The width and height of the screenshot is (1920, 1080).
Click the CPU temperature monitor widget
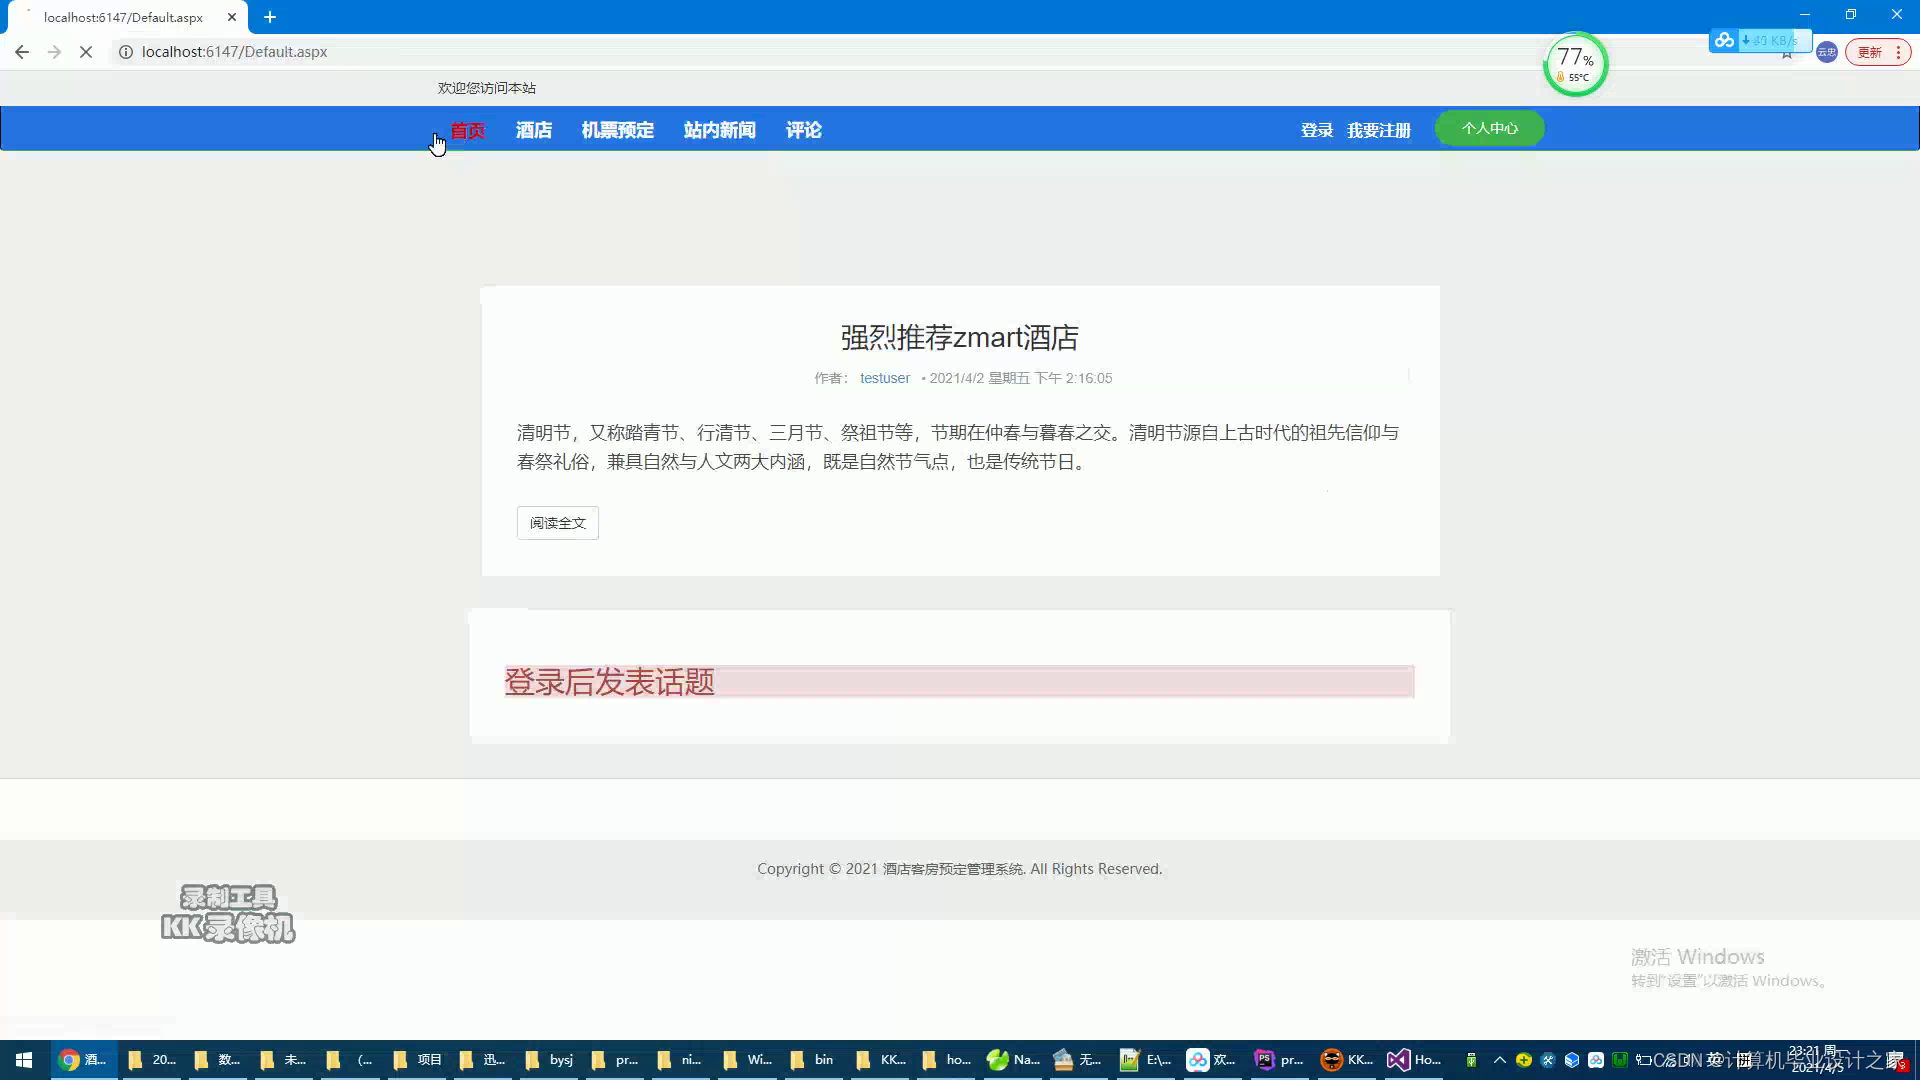point(1575,64)
